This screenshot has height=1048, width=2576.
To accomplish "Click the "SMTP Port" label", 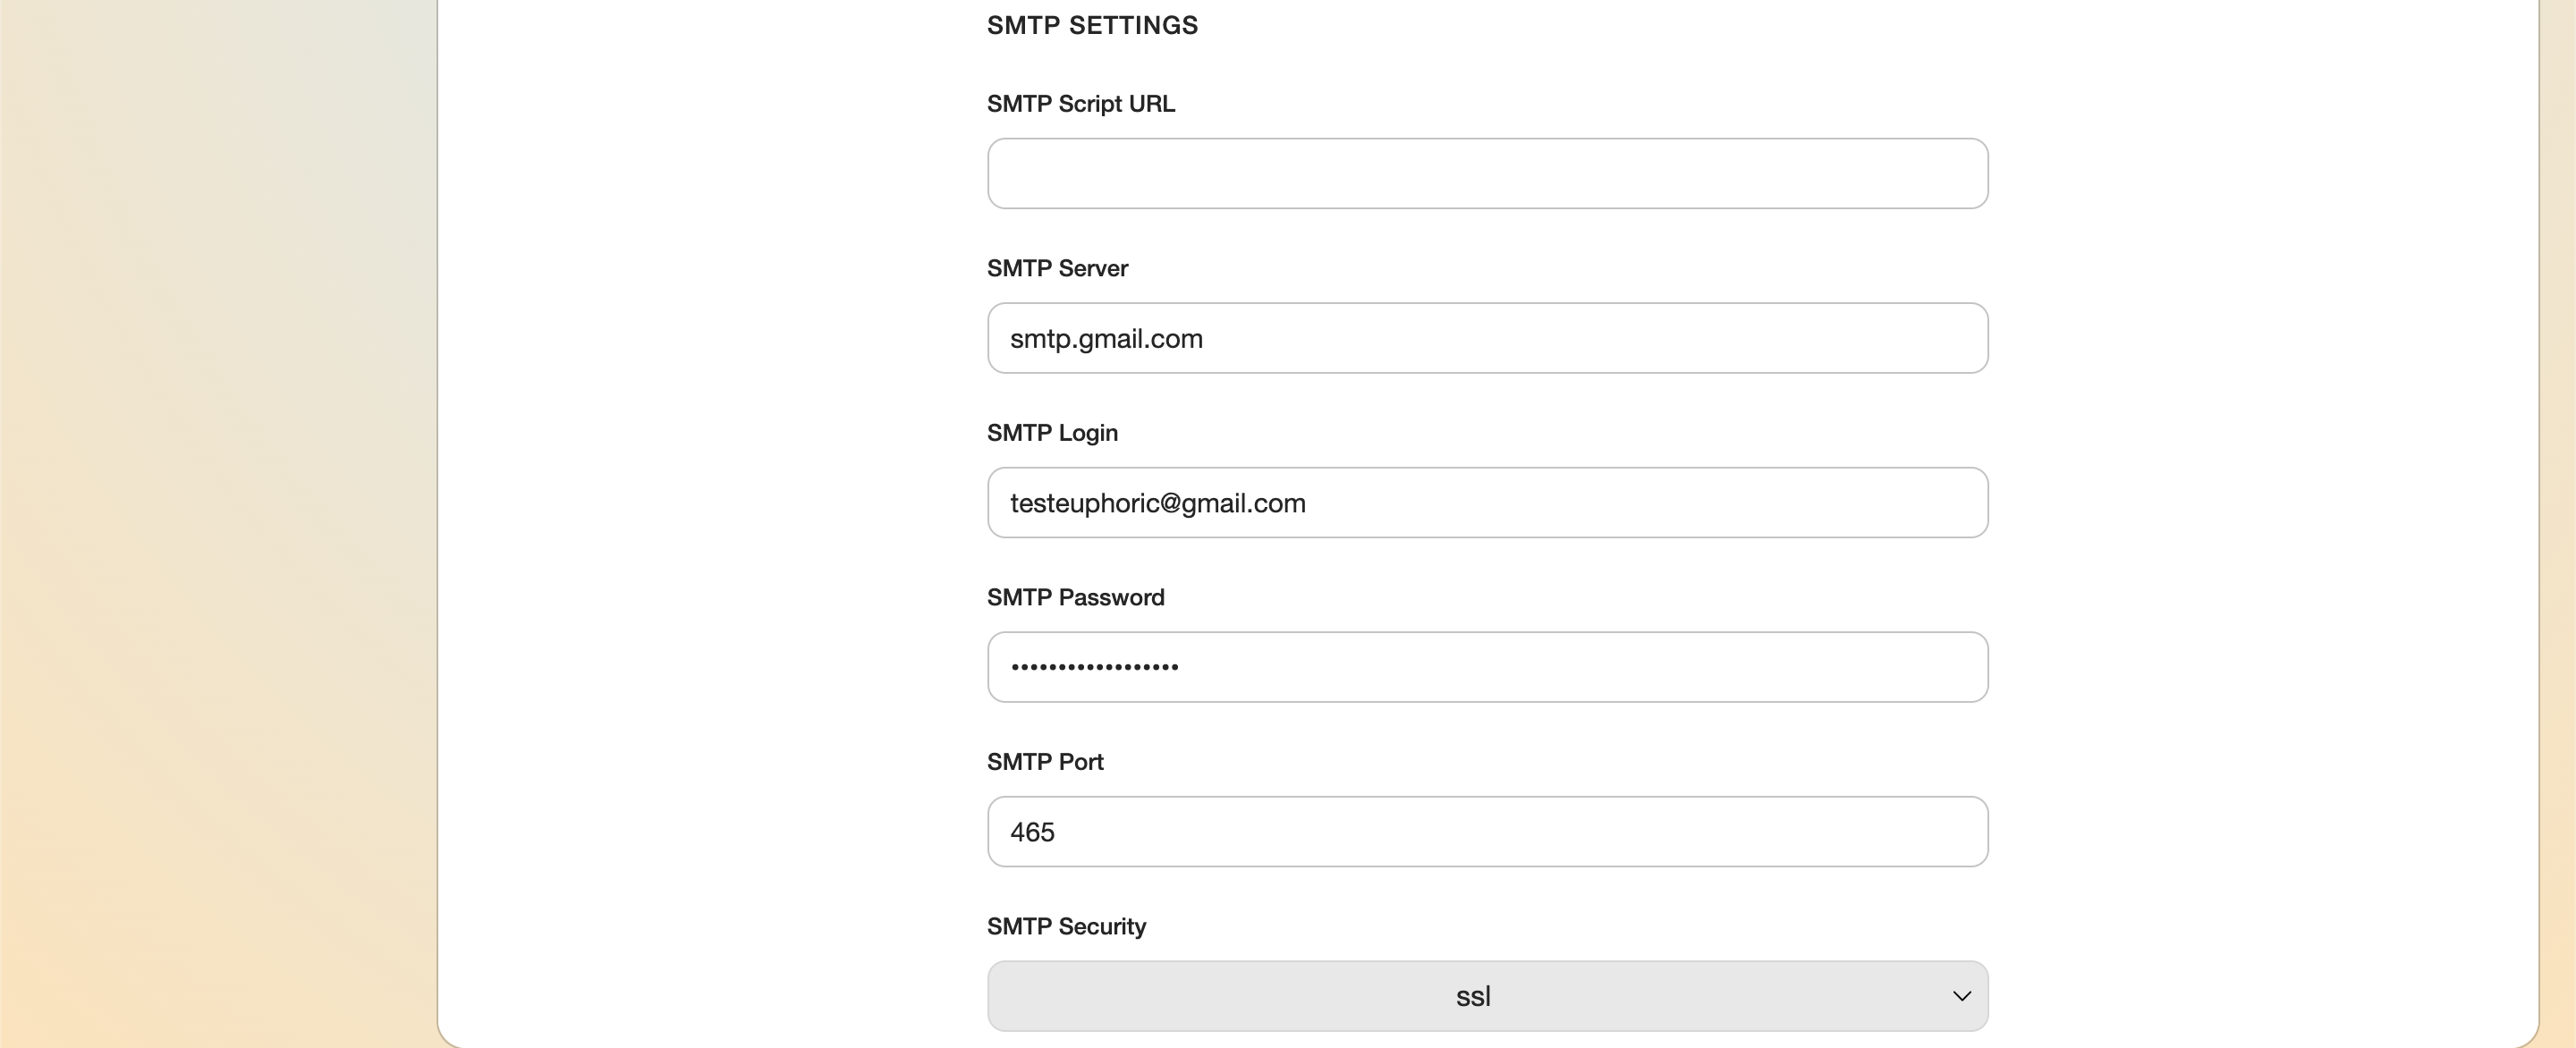I will coord(1045,762).
